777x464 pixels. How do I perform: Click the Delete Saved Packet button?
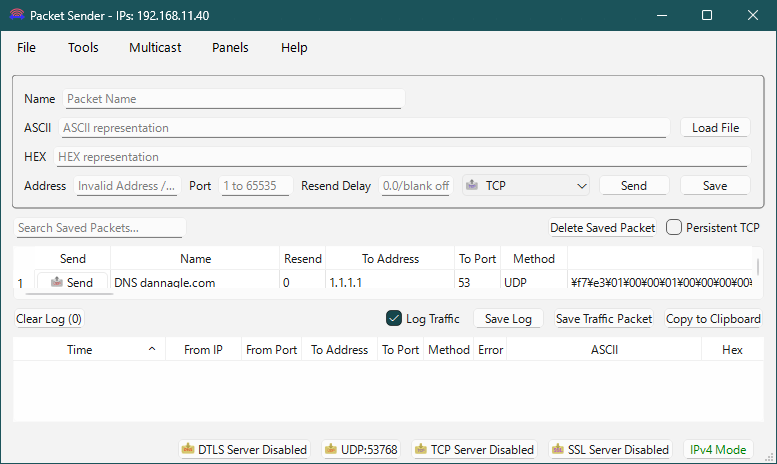602,228
